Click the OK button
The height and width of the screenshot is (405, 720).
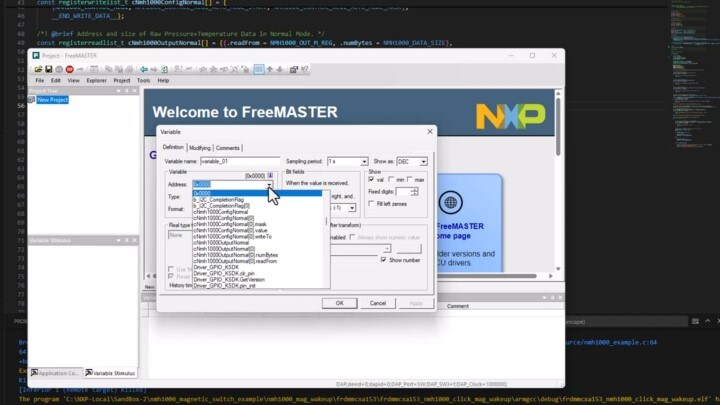339,302
